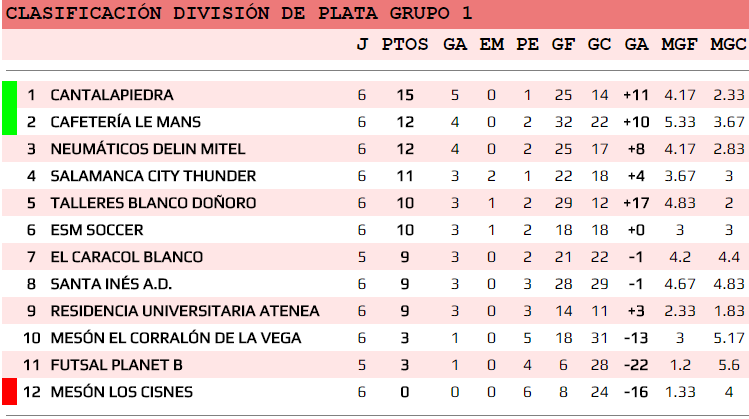Select NEUMÁTICOS DELIN MITEL team row

click(147, 149)
